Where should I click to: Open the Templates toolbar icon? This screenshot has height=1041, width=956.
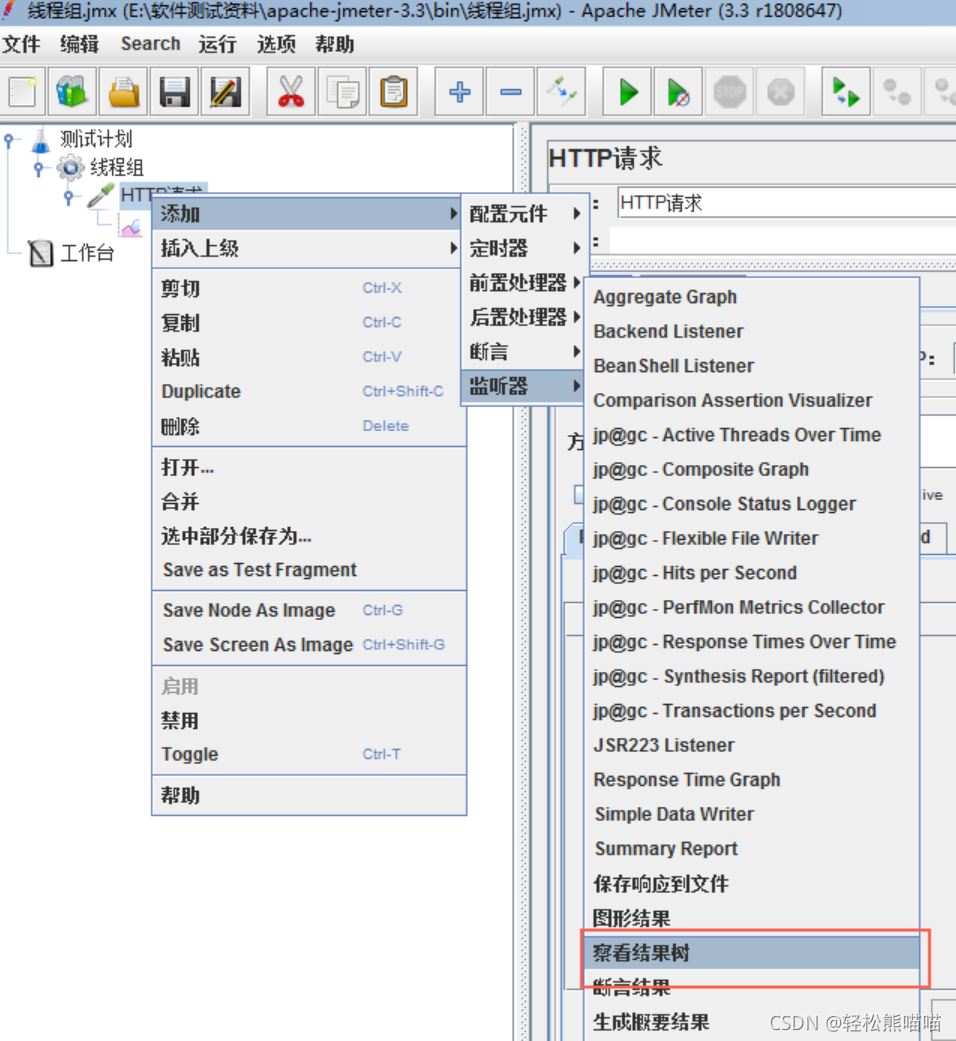click(72, 92)
